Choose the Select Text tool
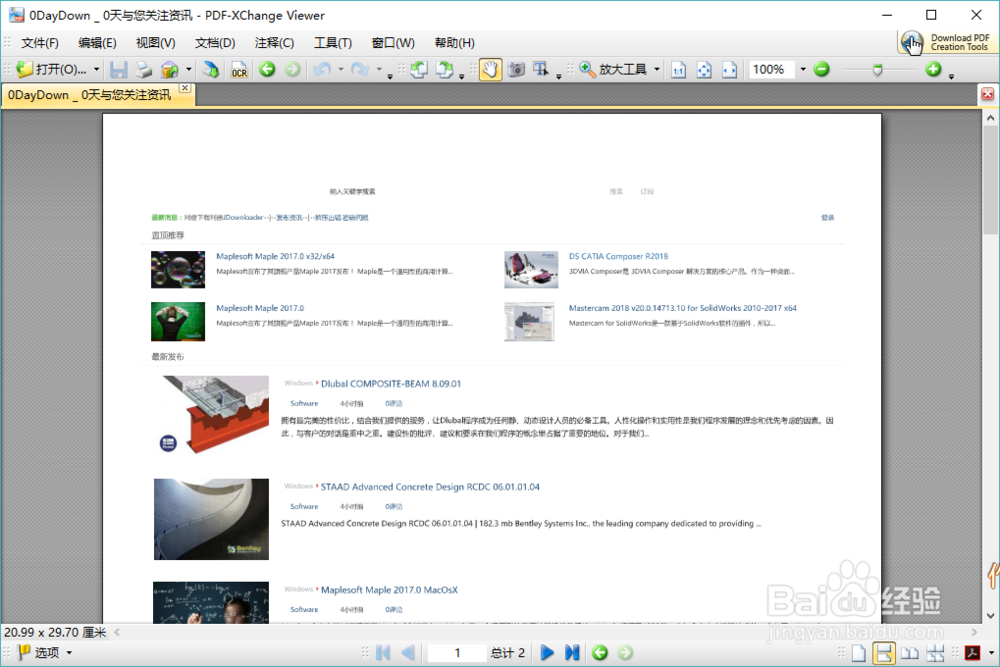Screen dimensions: 1000x667 pos(541,69)
